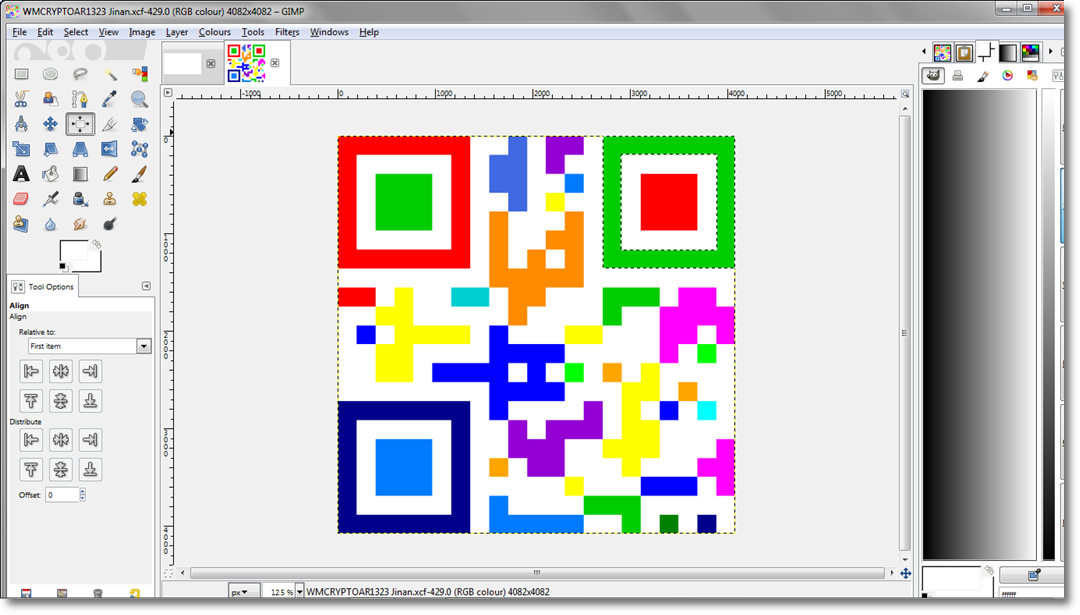The height and width of the screenshot is (615, 1080).
Task: Select the Rotate tool
Action: 140,124
